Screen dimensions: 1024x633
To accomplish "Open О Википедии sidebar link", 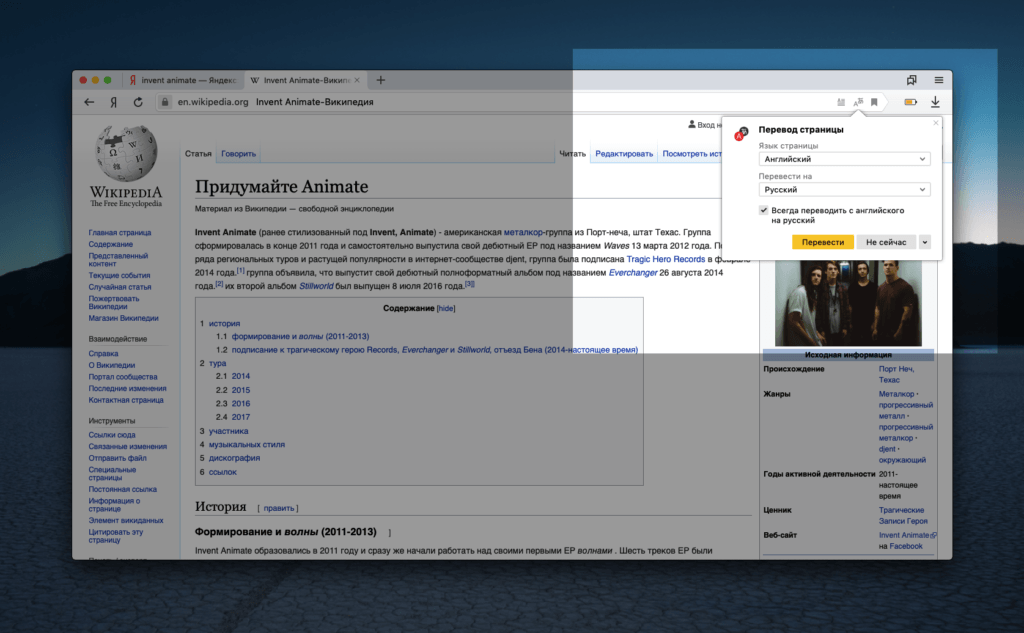I will pyautogui.click(x=112, y=365).
